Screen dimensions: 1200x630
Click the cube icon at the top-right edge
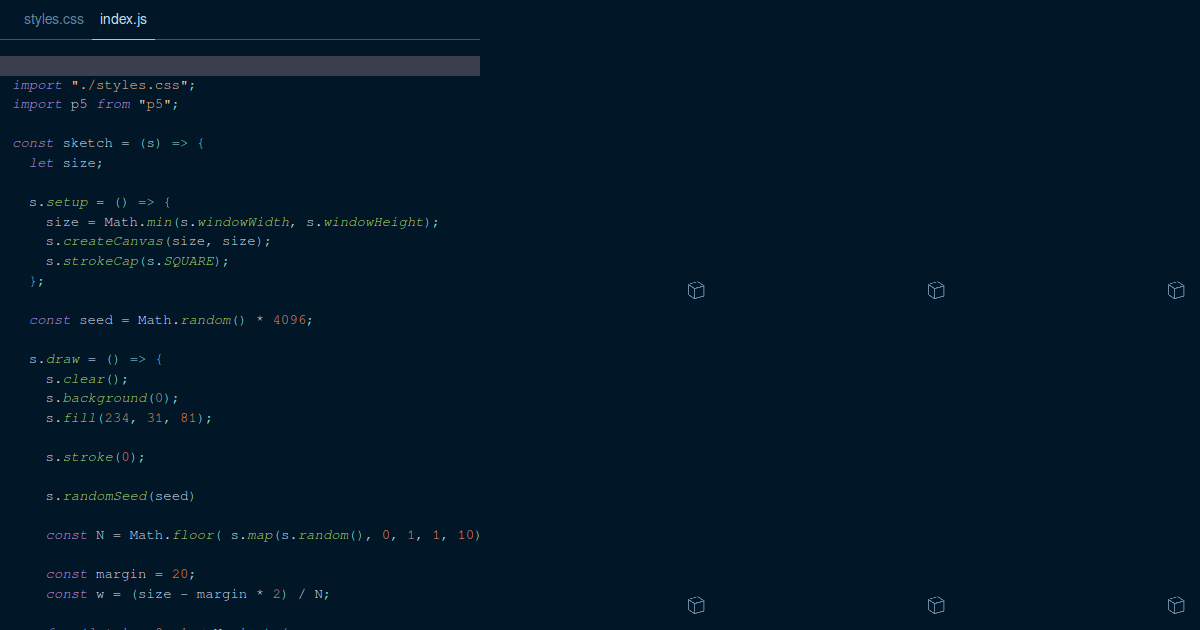pos(1176,290)
